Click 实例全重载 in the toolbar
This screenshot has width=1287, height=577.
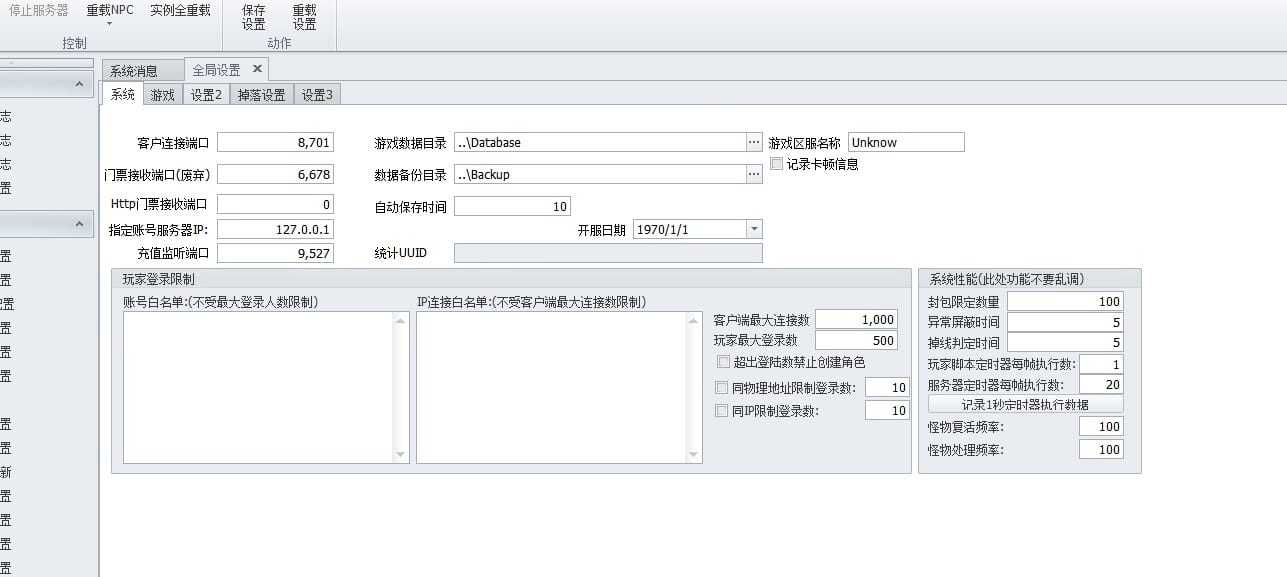point(180,11)
